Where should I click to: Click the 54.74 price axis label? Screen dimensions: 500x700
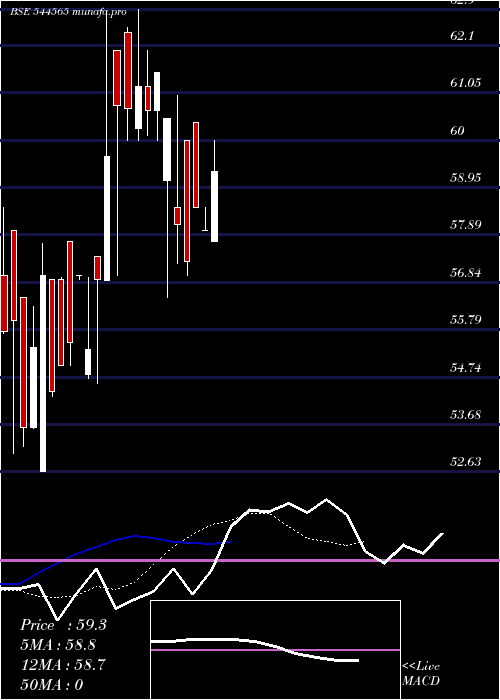(466, 367)
